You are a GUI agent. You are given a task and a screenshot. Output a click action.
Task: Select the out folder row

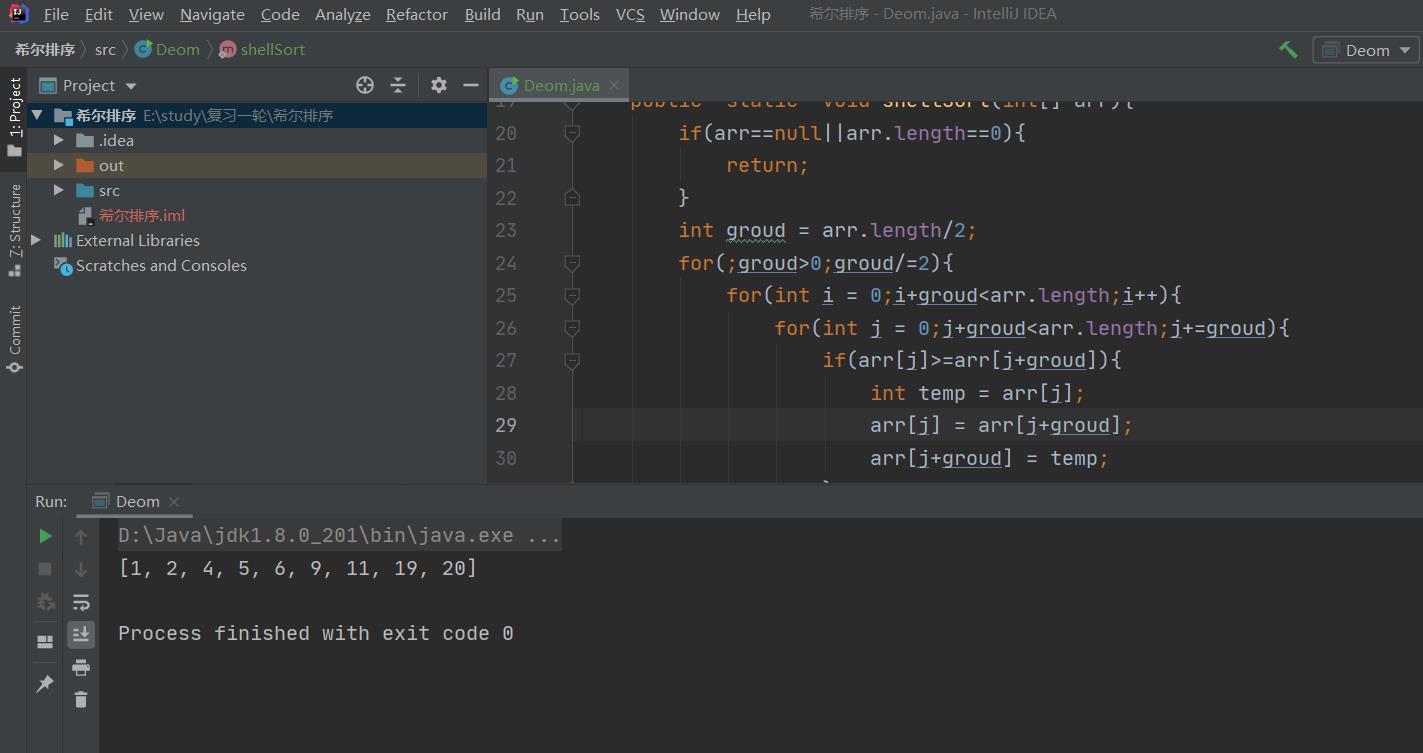[x=257, y=165]
